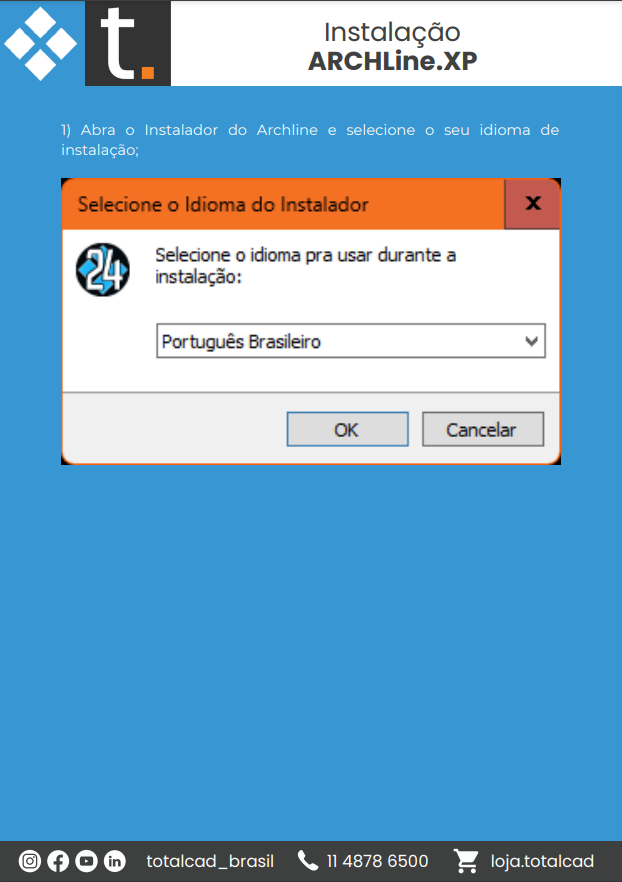The image size is (622, 882).
Task: Click the Cancelar button
Action: (x=483, y=429)
